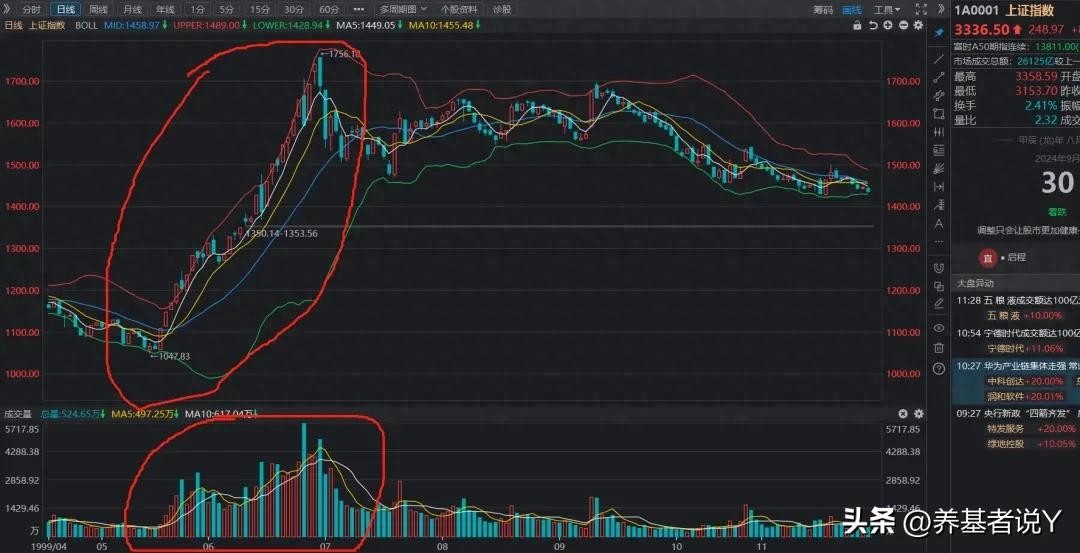Switch to 分时 intraday tab
The image size is (1080, 553).
coord(31,9)
